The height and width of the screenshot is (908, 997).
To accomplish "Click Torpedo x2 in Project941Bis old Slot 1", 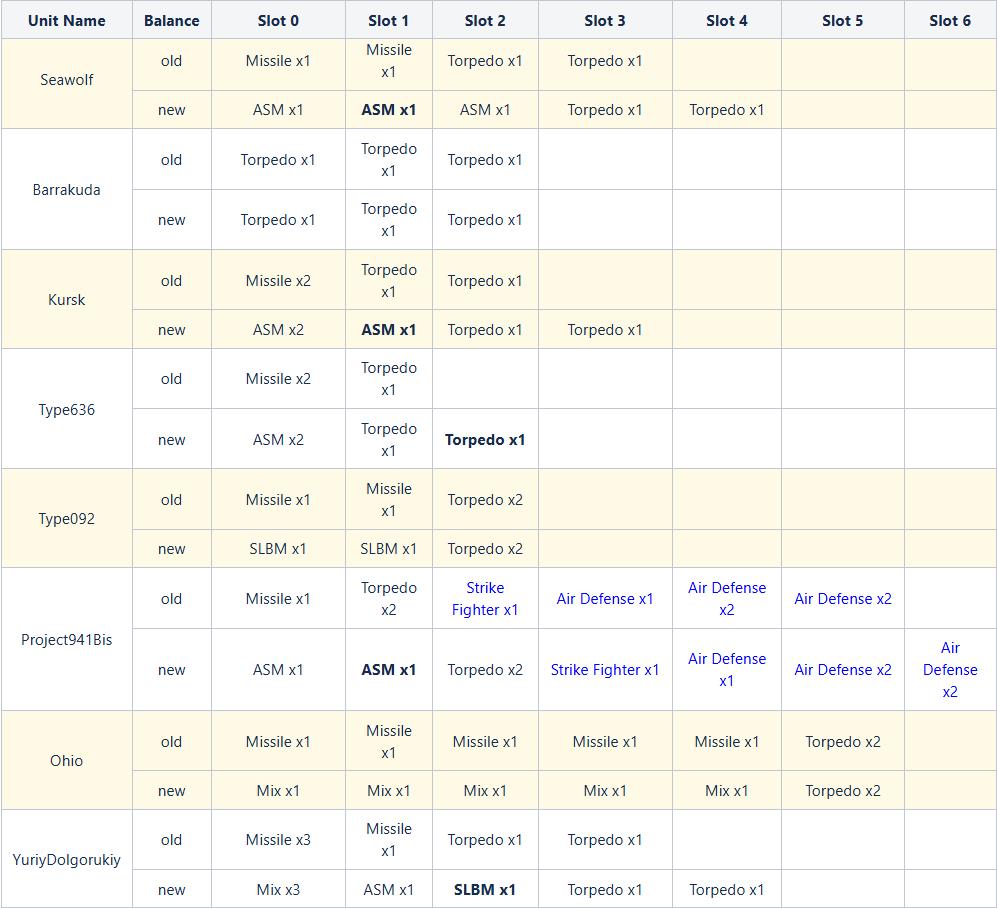I will pos(388,598).
